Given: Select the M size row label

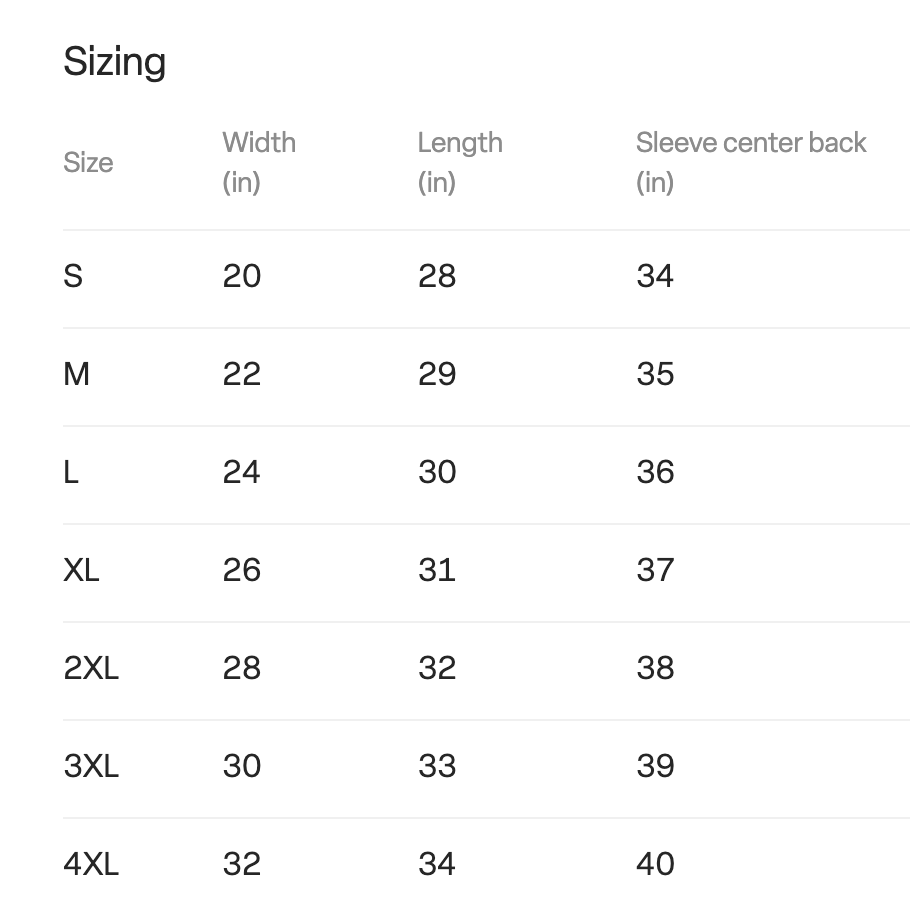Looking at the screenshot, I should point(77,374).
